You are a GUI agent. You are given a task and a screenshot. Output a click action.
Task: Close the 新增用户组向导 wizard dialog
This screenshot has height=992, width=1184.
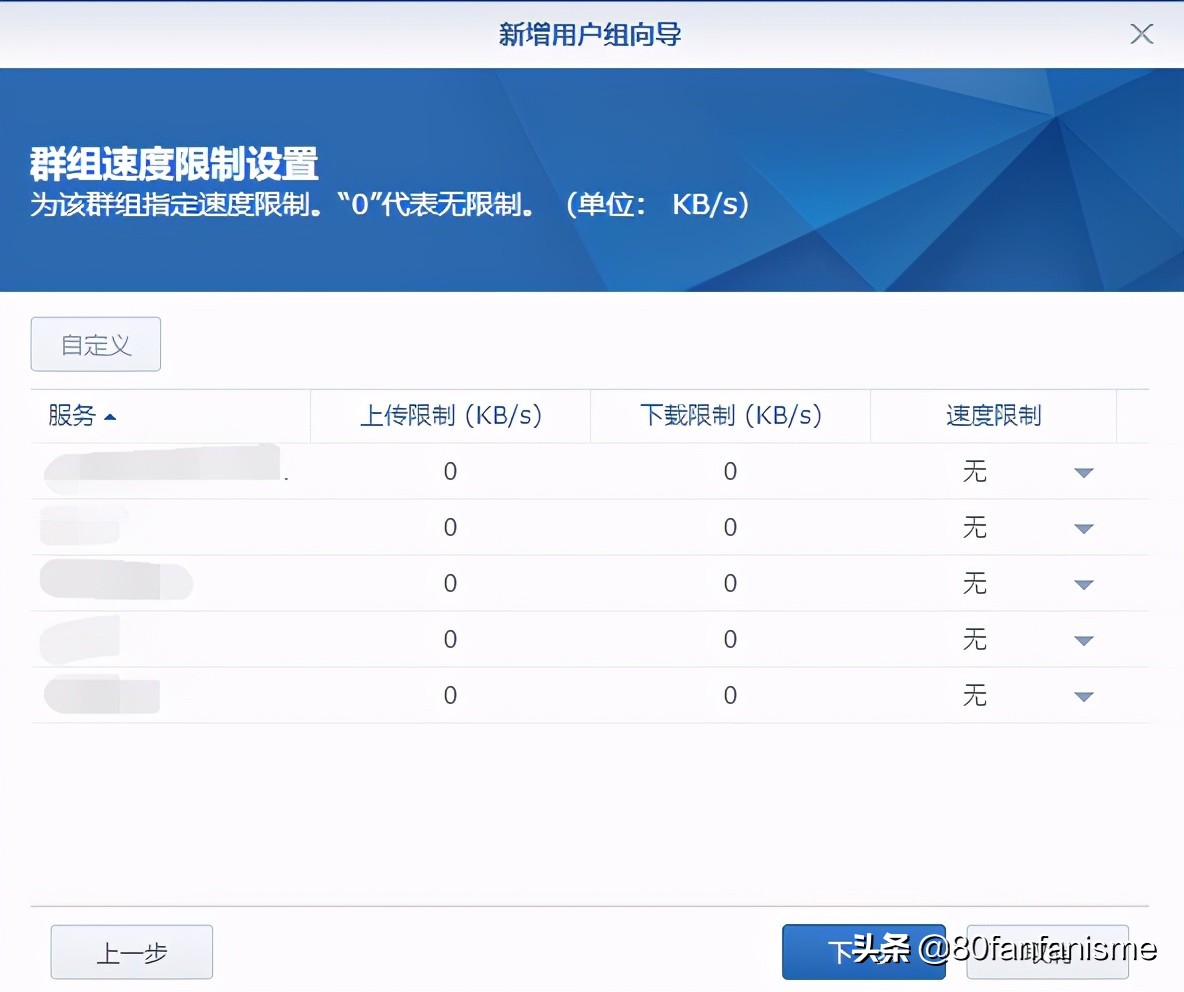1141,33
